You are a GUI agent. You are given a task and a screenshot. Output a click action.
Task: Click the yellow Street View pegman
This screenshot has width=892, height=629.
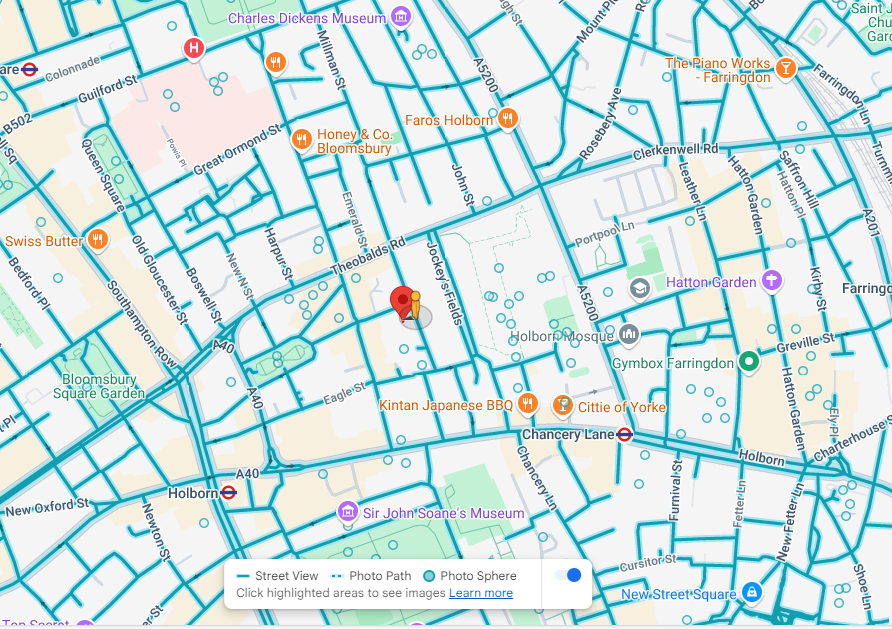click(416, 306)
